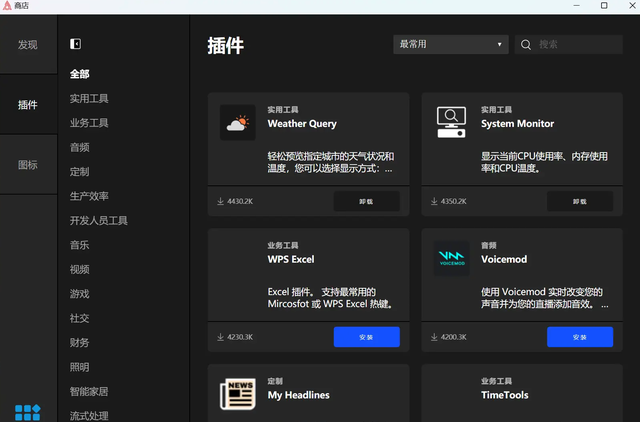Click the 4350.2K download count
This screenshot has height=422, width=640.
point(453,201)
